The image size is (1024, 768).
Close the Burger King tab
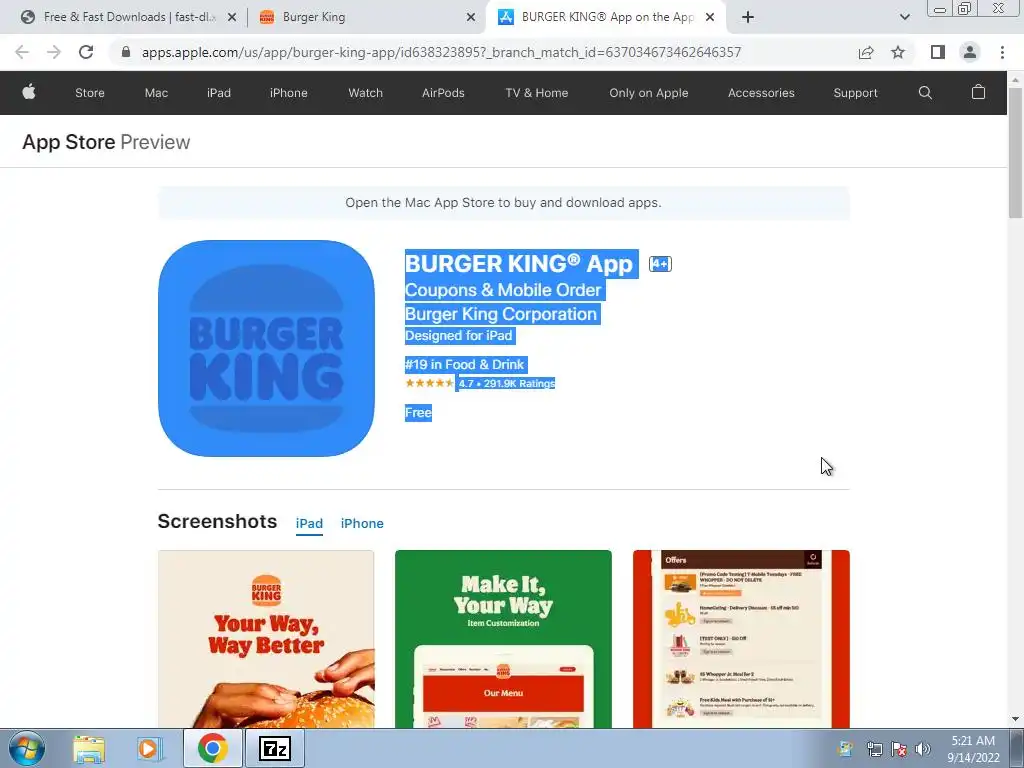tap(471, 17)
